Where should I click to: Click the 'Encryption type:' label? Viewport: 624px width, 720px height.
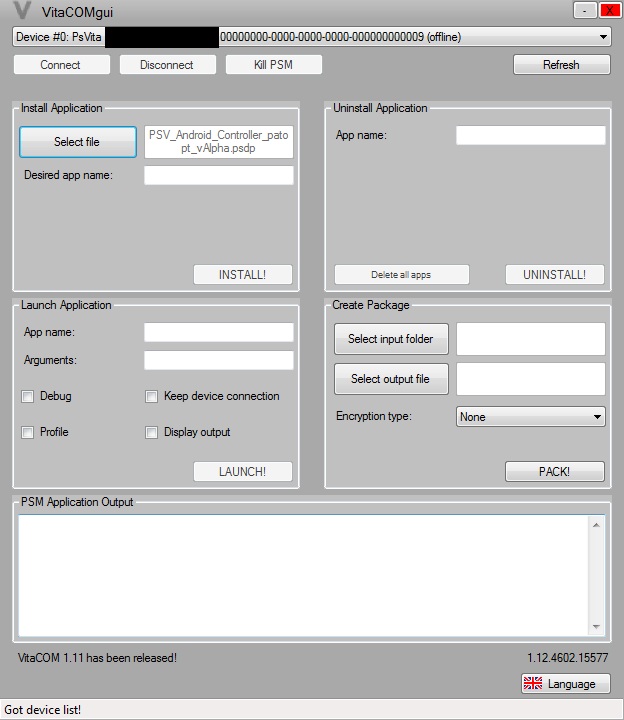click(374, 416)
